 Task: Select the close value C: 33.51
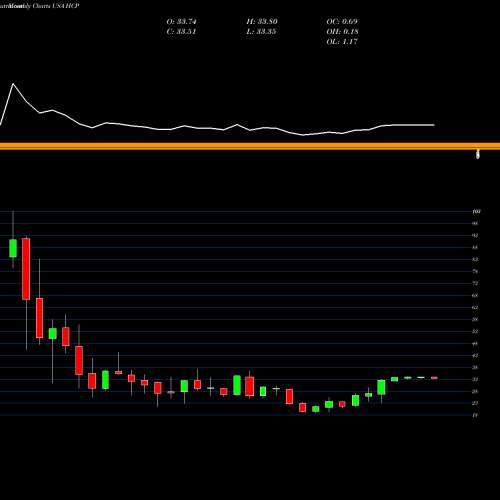tap(181, 32)
